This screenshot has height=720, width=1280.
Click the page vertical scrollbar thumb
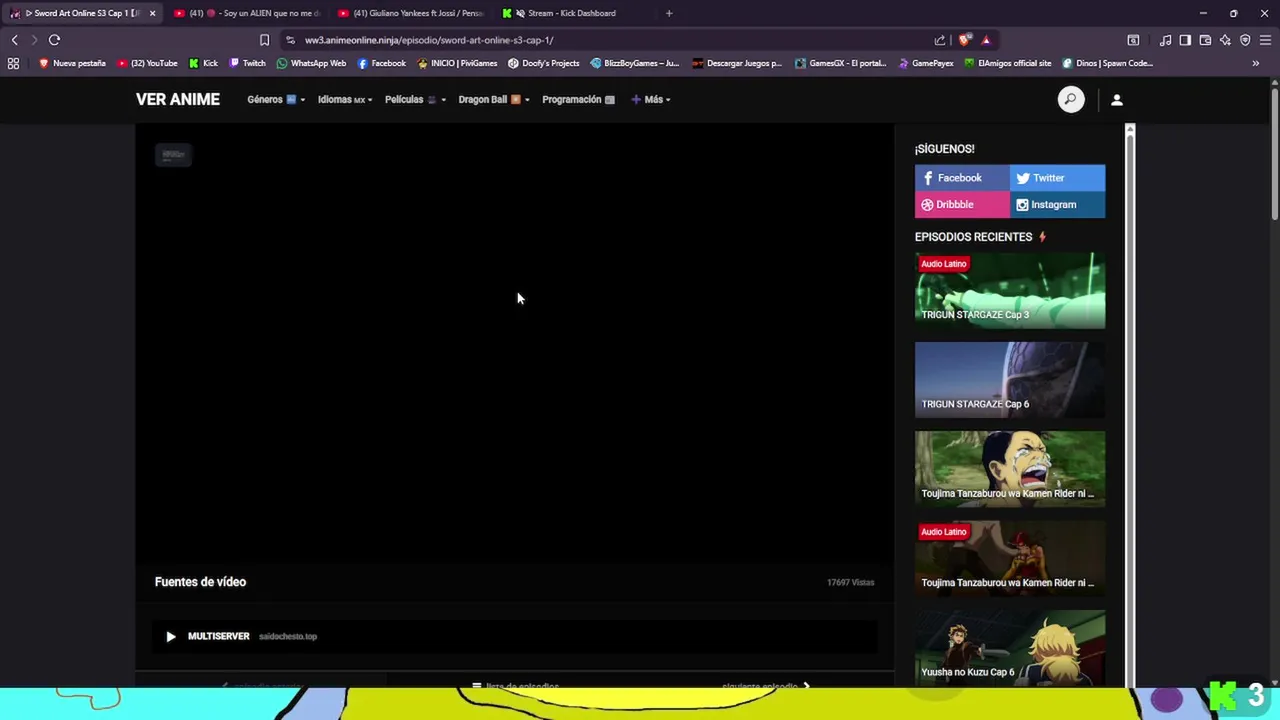(x=1275, y=152)
